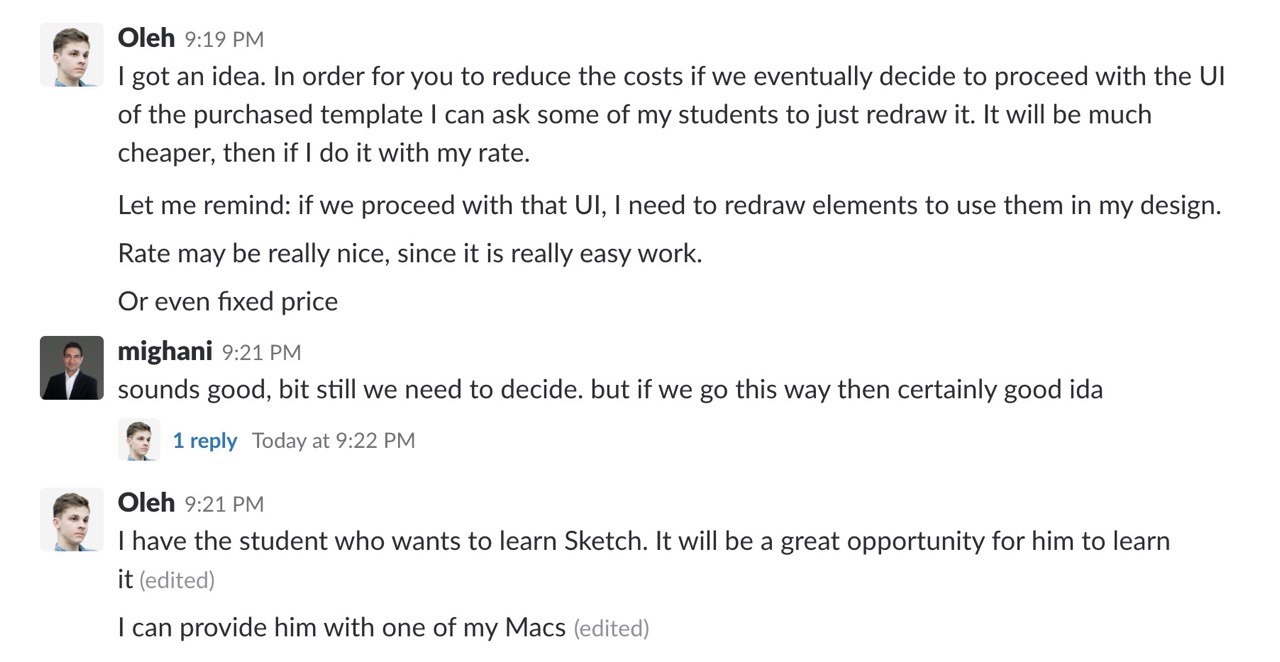
Task: Select the "Let me remind" message line
Action: [670, 205]
